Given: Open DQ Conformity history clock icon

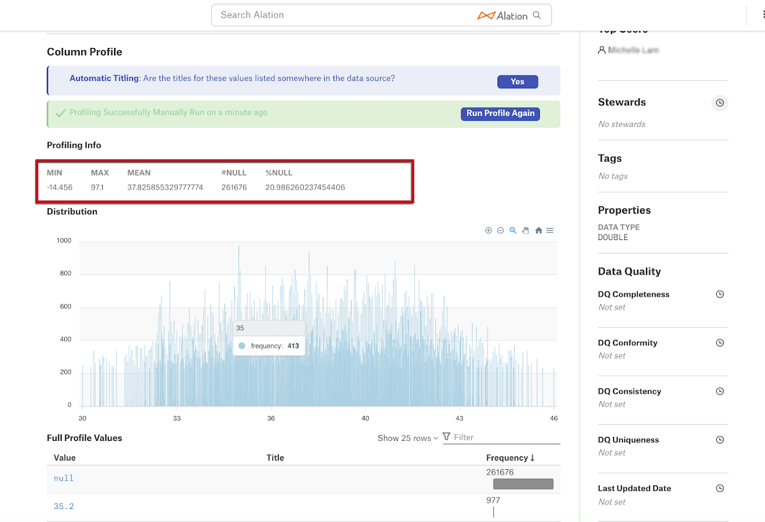Looking at the screenshot, I should (x=720, y=343).
